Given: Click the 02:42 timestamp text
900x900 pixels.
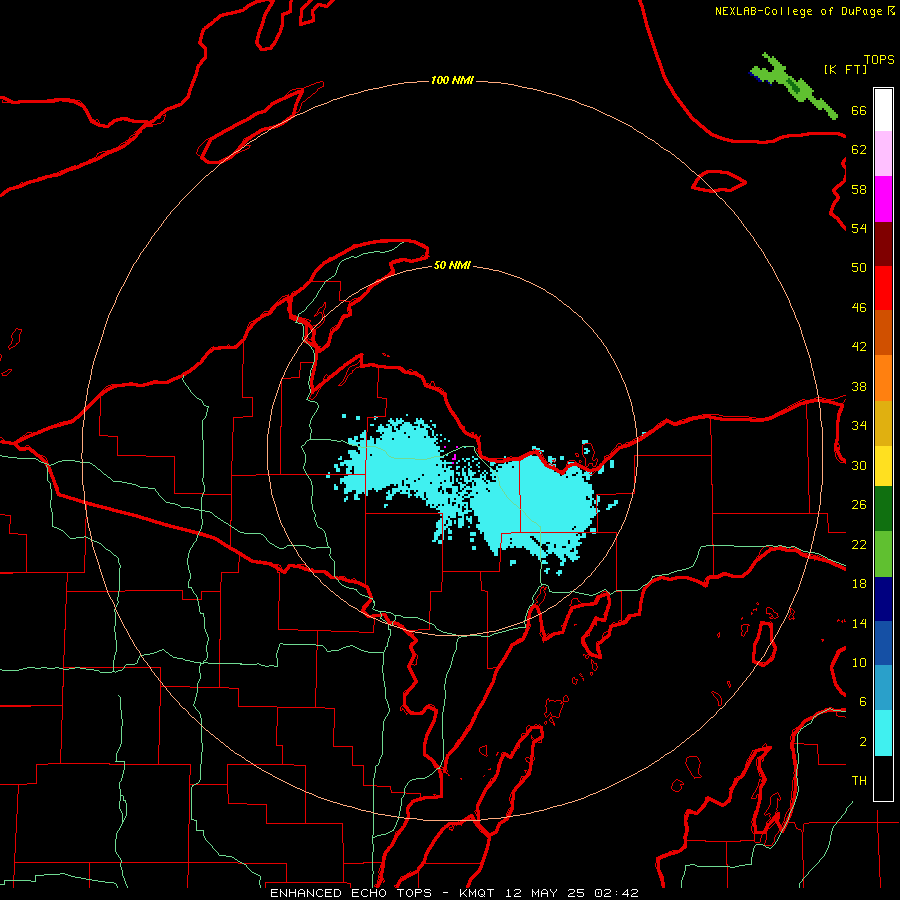Looking at the screenshot, I should pyautogui.click(x=616, y=893).
